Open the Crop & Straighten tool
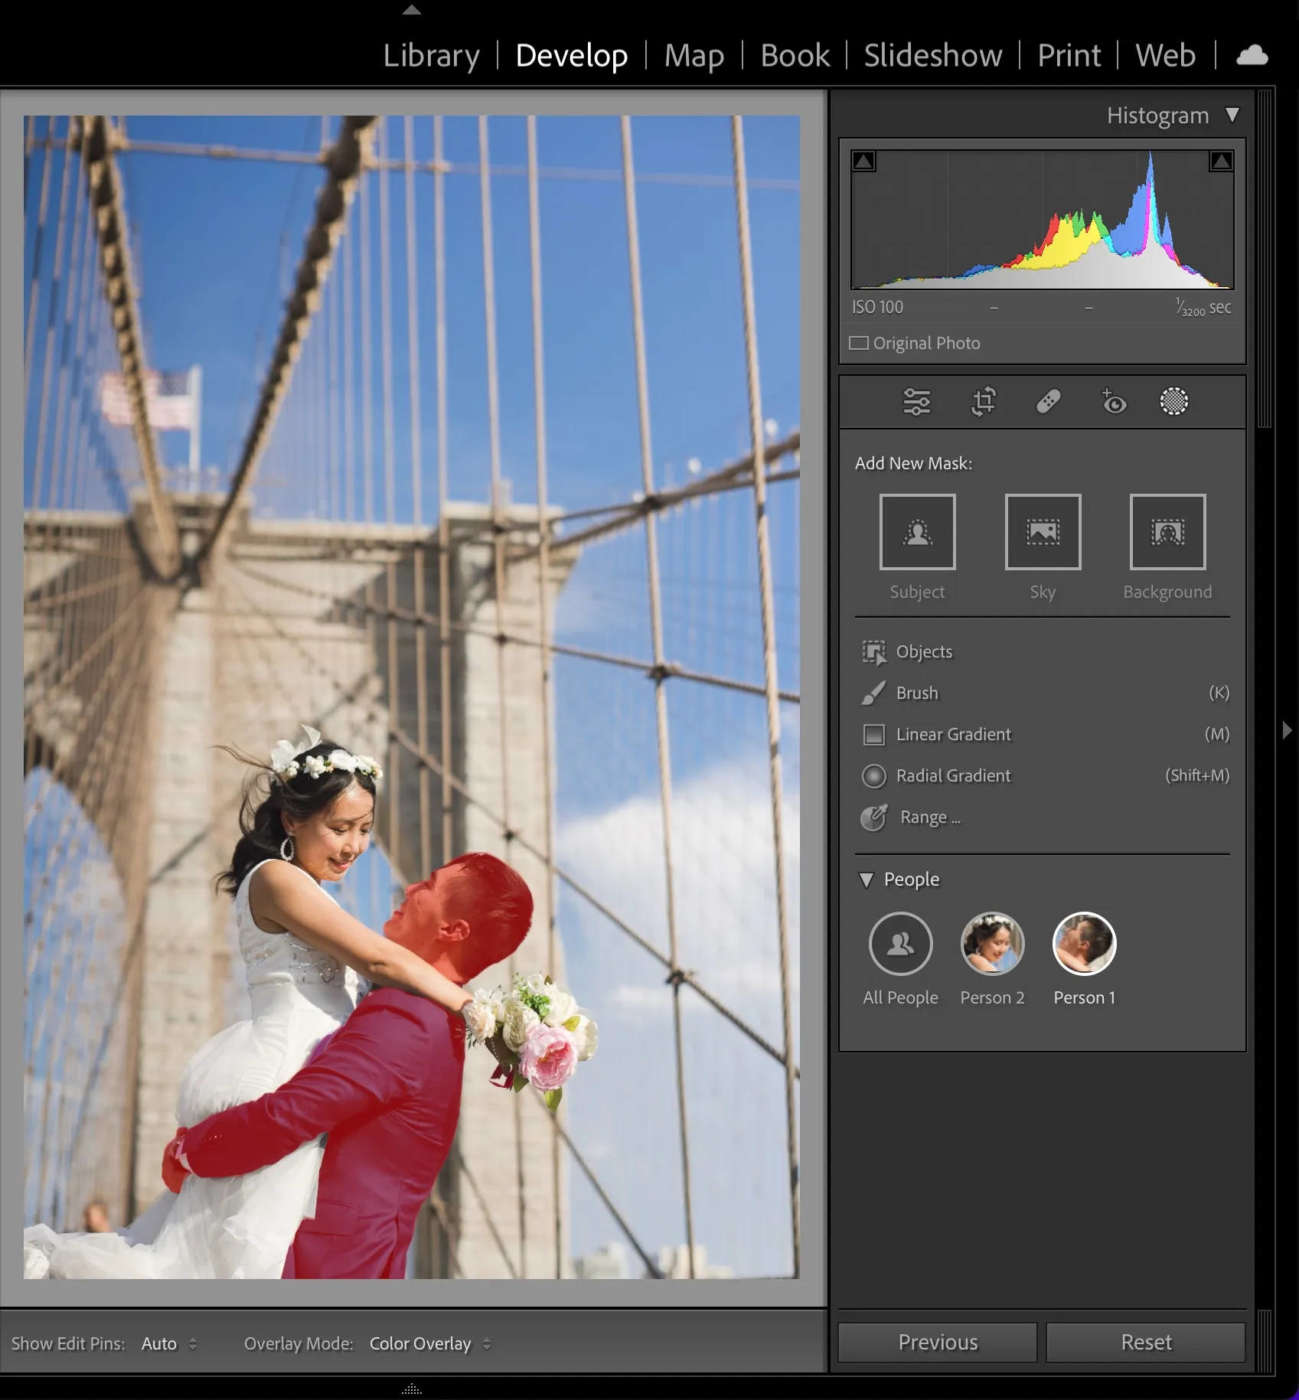This screenshot has height=1400, width=1299. click(x=982, y=401)
